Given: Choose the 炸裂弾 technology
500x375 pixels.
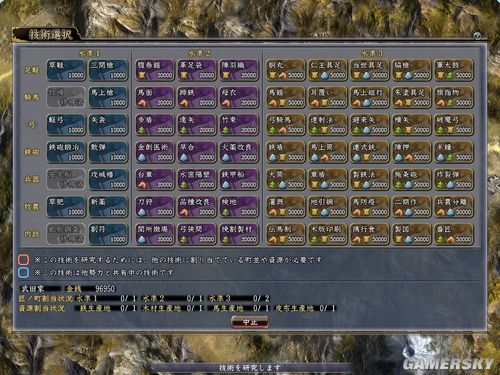Looking at the screenshot, I should pyautogui.click(x=454, y=179).
